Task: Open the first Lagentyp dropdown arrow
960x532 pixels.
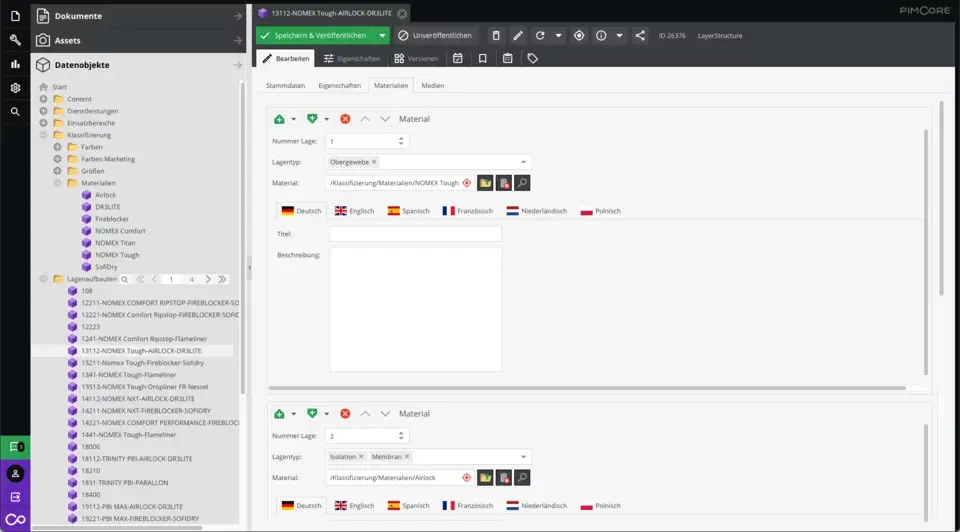Action: tap(523, 162)
